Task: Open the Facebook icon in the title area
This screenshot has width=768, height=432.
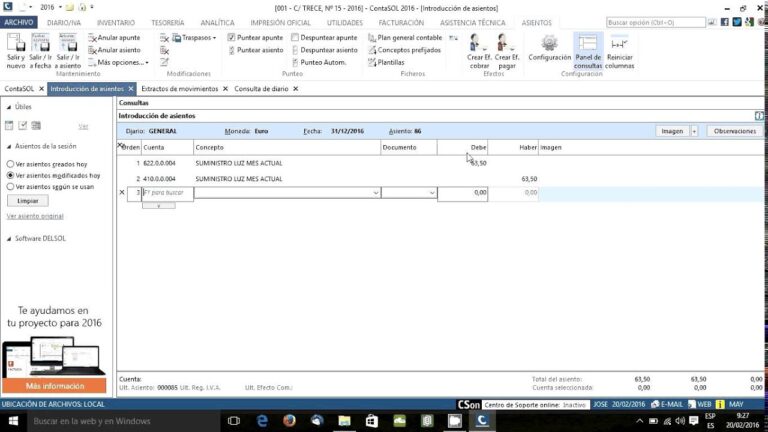Action: tap(725, 23)
